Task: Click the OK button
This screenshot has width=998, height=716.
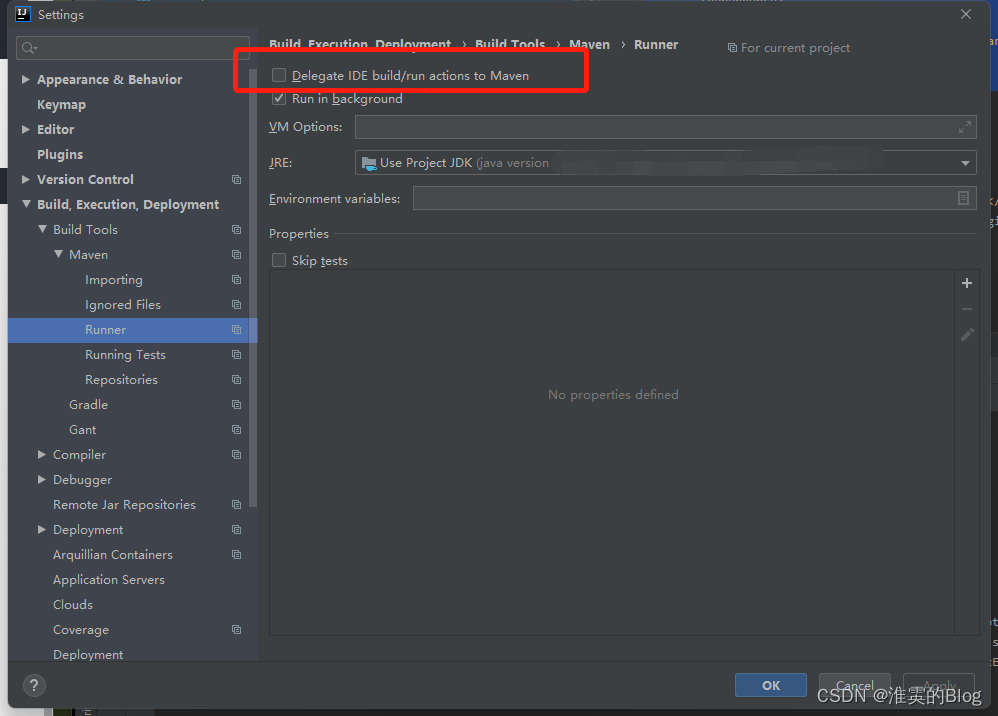Action: tap(771, 685)
